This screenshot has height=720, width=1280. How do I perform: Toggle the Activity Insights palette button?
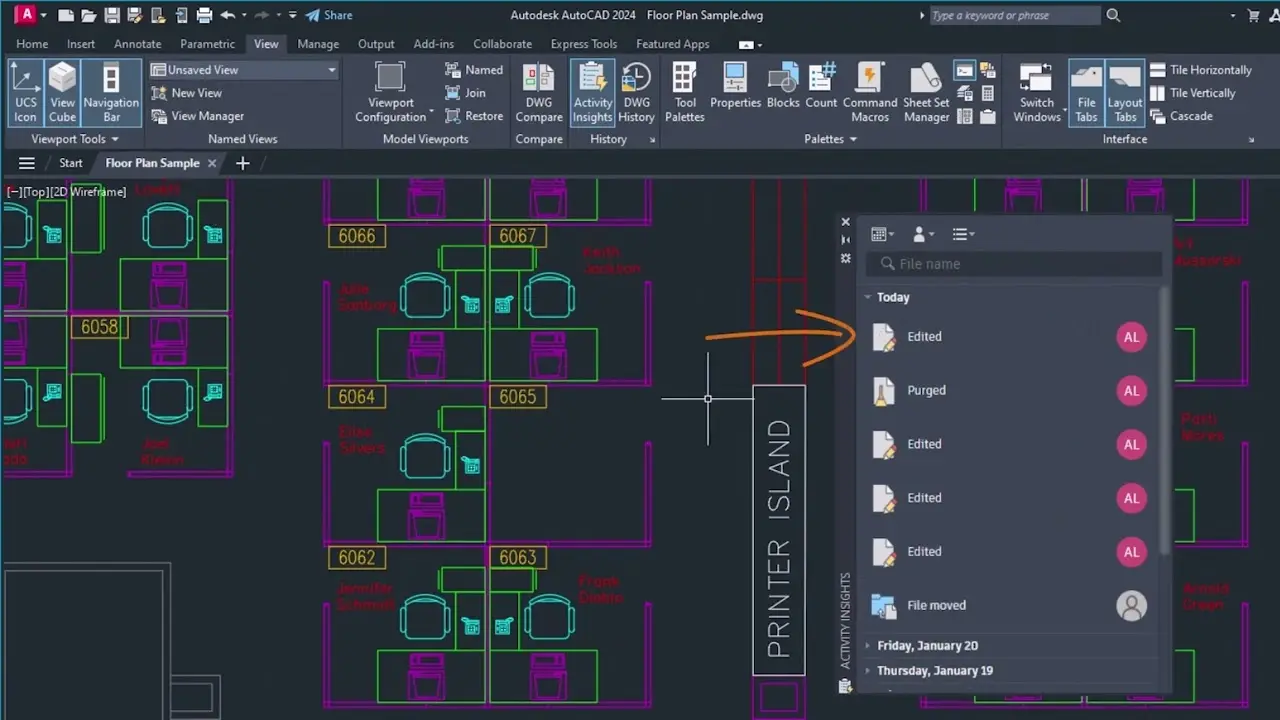pyautogui.click(x=593, y=92)
